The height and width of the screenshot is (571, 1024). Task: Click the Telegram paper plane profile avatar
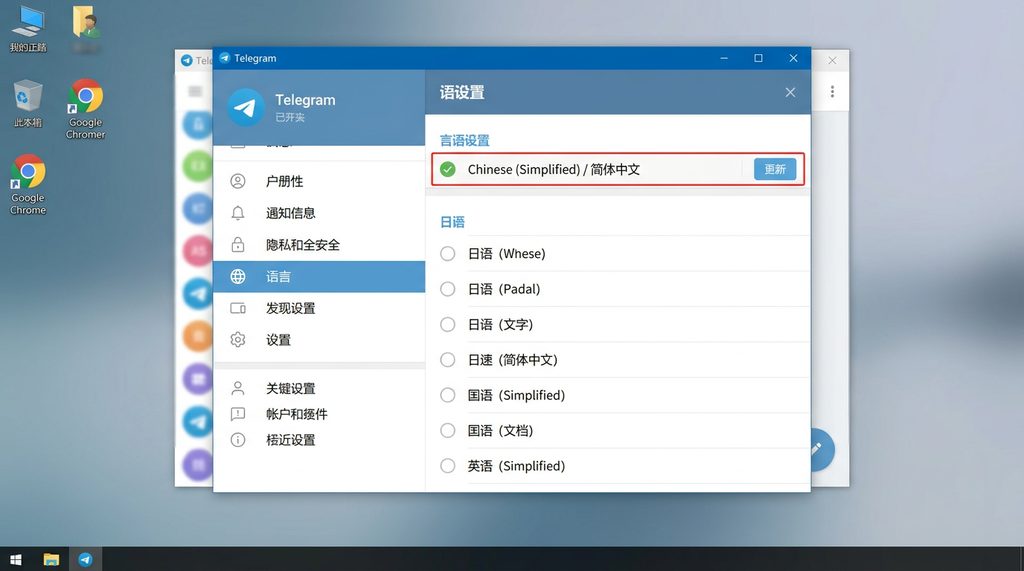point(246,107)
